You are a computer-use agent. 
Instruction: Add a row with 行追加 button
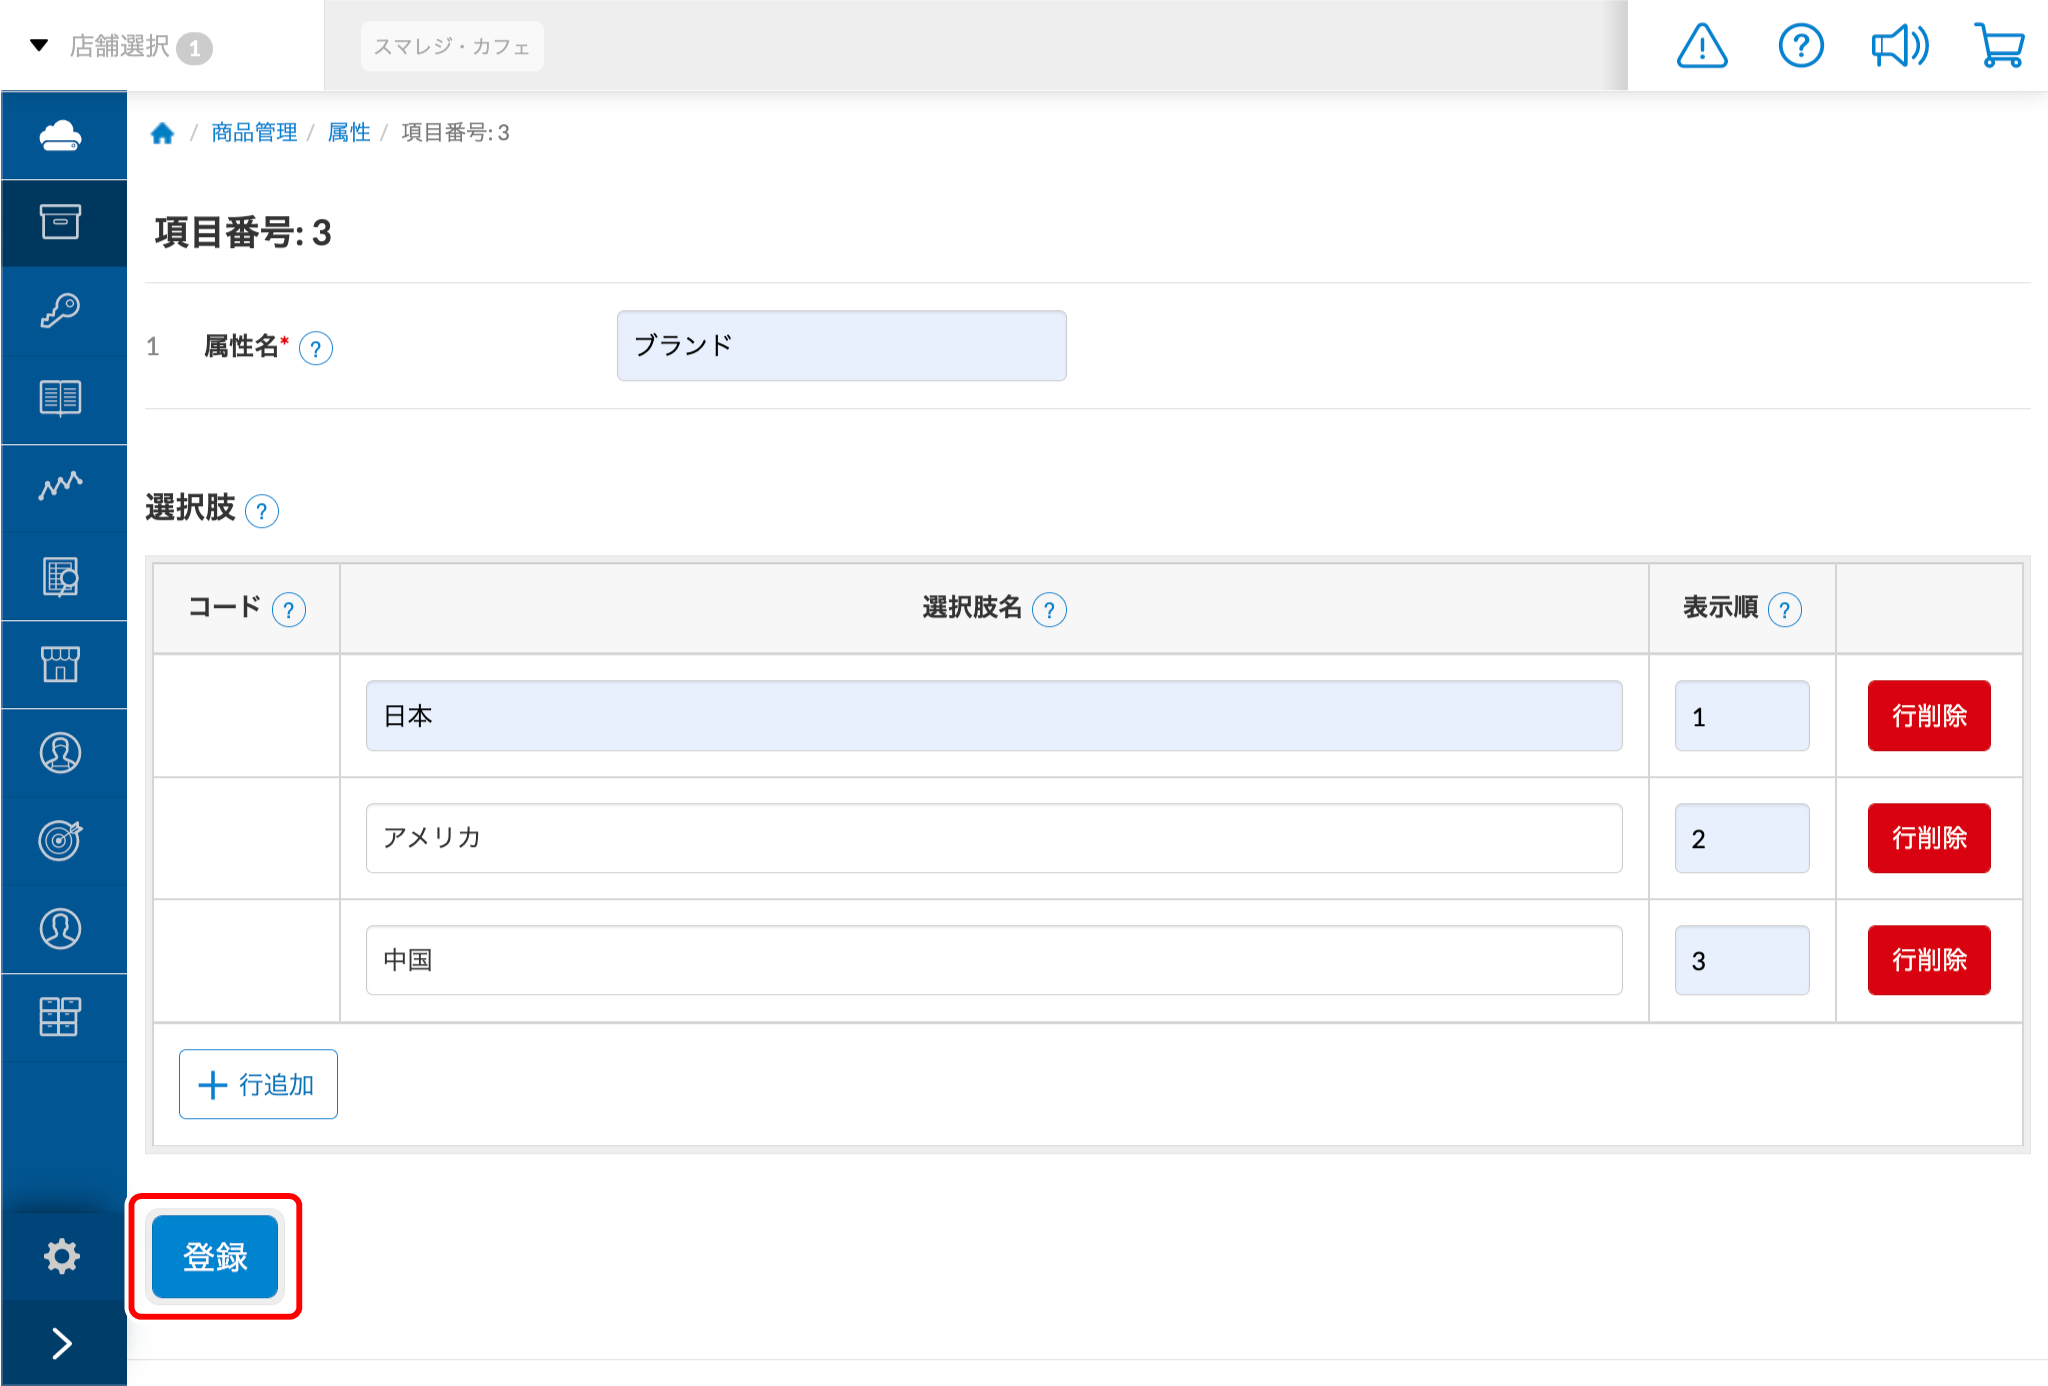(258, 1084)
